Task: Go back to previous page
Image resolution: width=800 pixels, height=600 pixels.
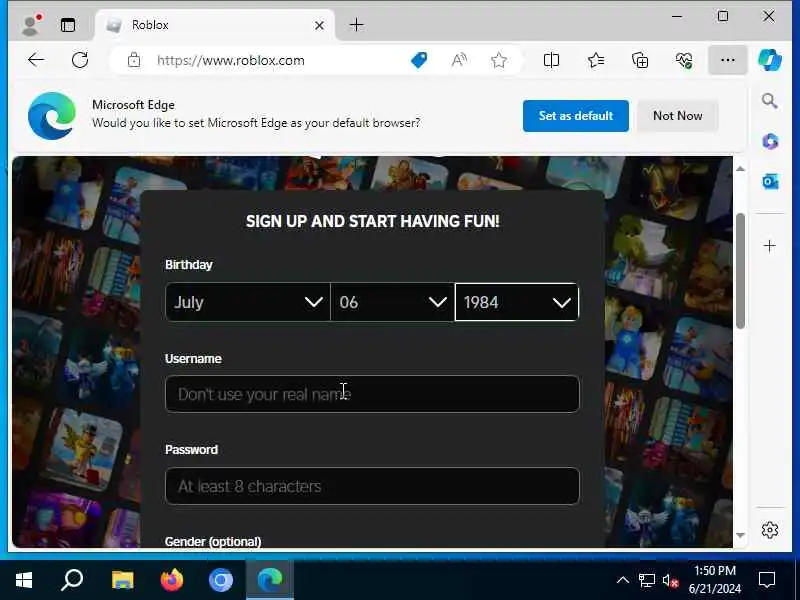Action: [36, 60]
